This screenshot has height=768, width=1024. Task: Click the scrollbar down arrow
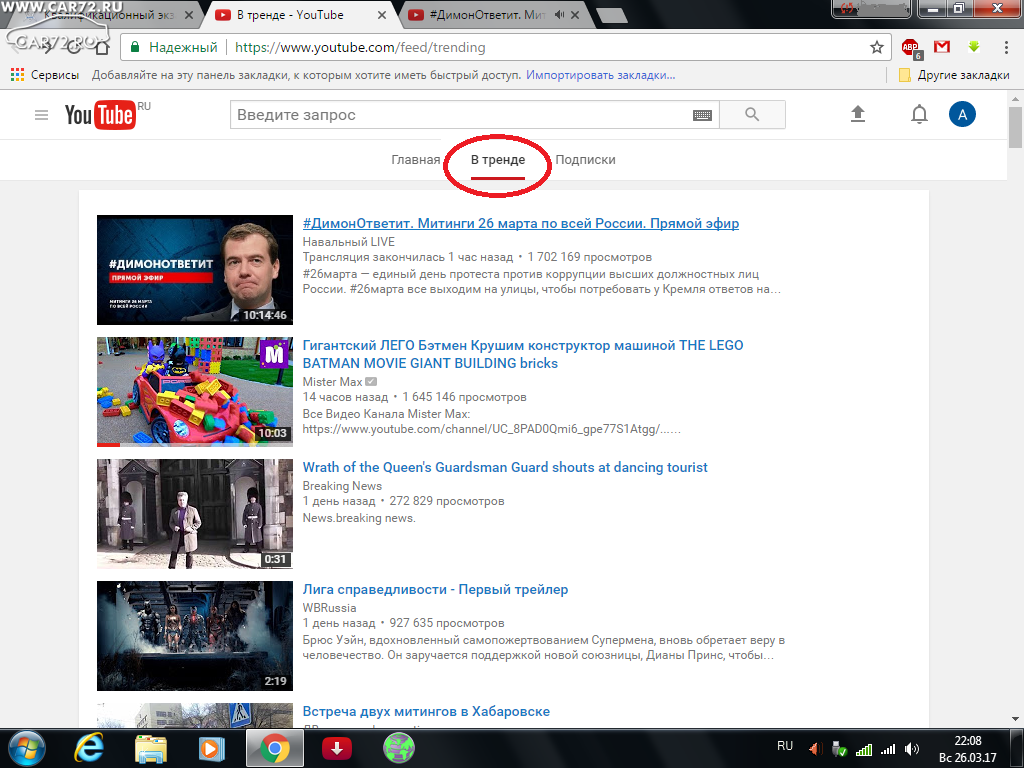click(1015, 719)
